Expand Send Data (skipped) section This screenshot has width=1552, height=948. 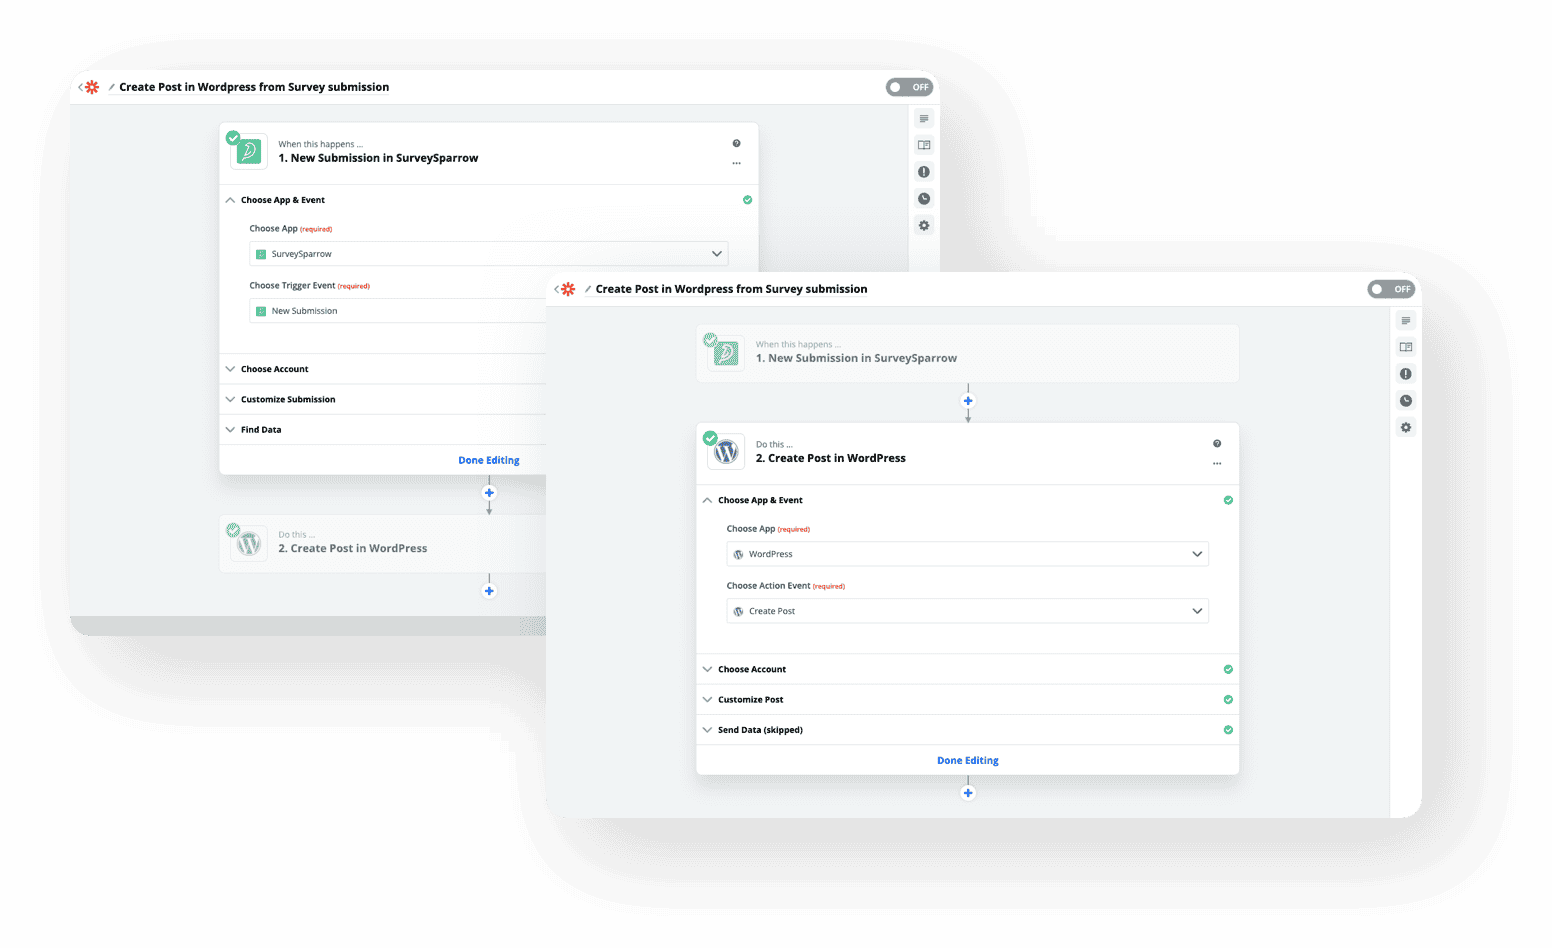pos(967,730)
